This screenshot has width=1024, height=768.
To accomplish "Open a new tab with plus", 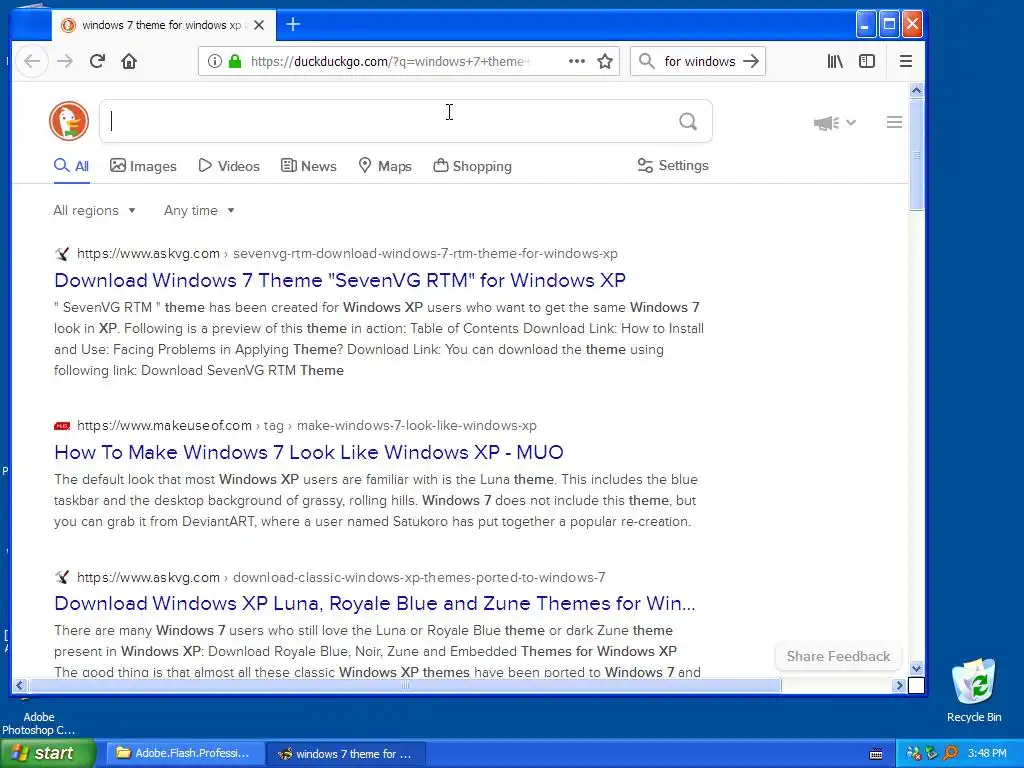I will [293, 25].
